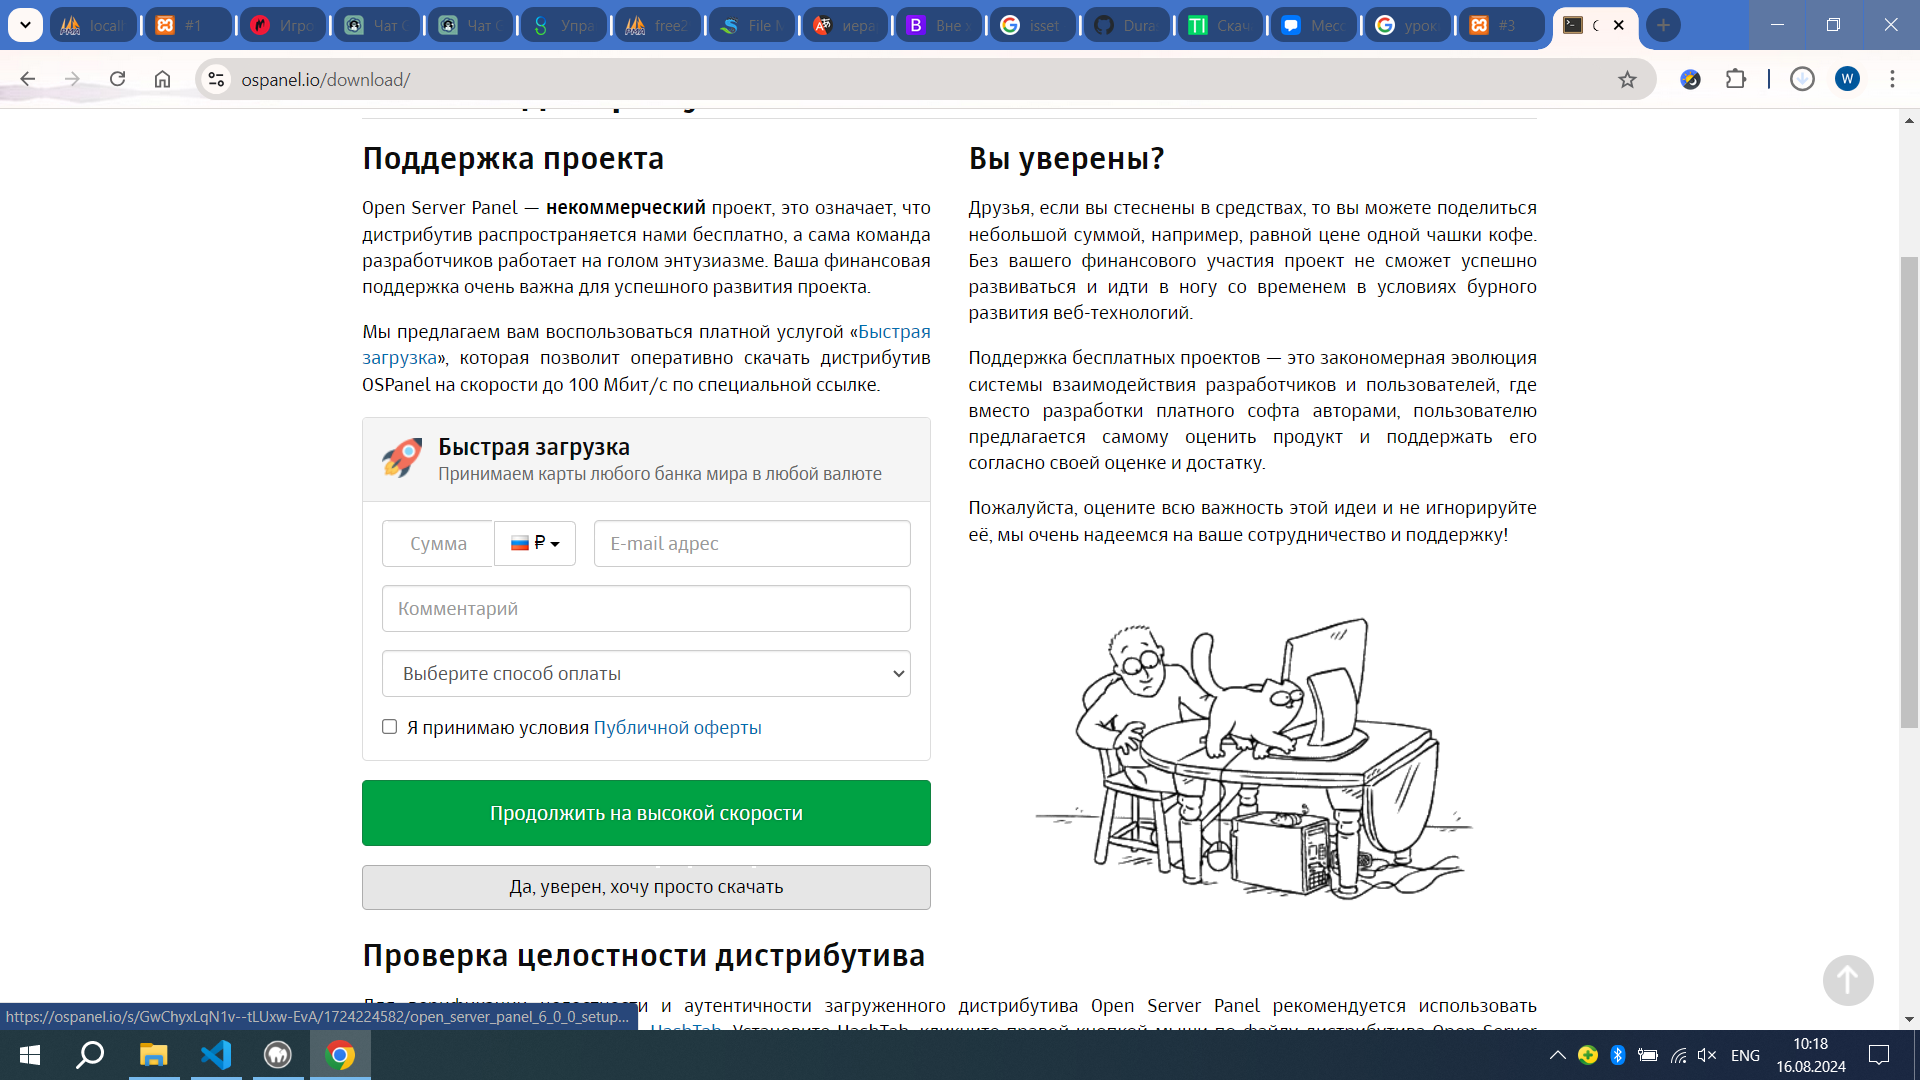Open the Chrome menu three dots
The height and width of the screenshot is (1080, 1920).
[x=1892, y=79]
